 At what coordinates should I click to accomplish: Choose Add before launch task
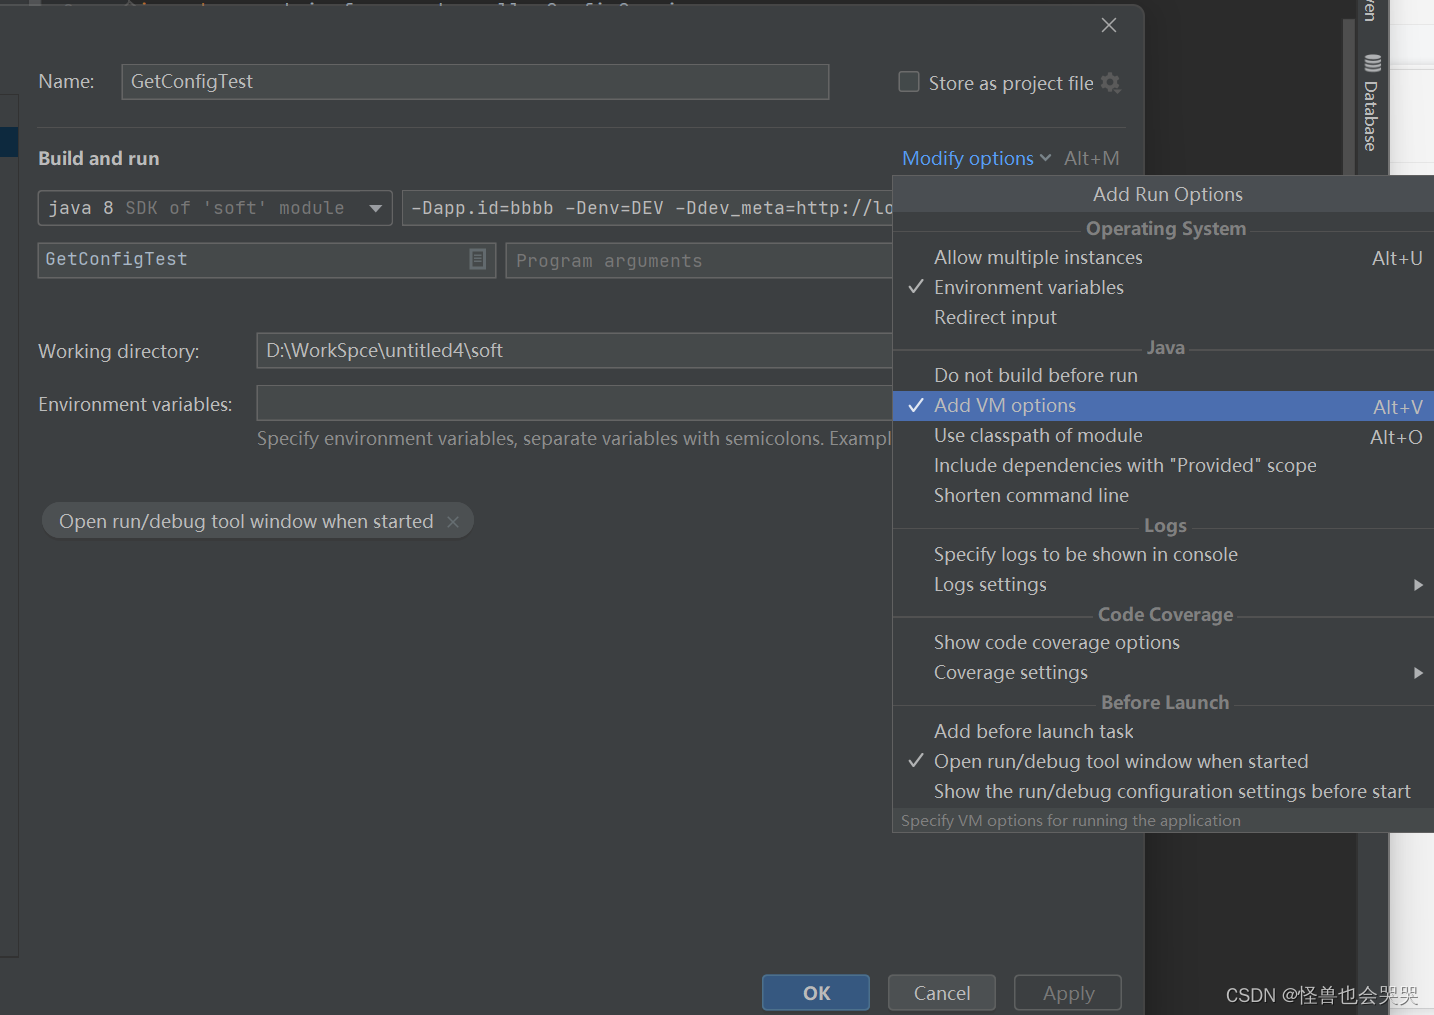tap(1033, 731)
